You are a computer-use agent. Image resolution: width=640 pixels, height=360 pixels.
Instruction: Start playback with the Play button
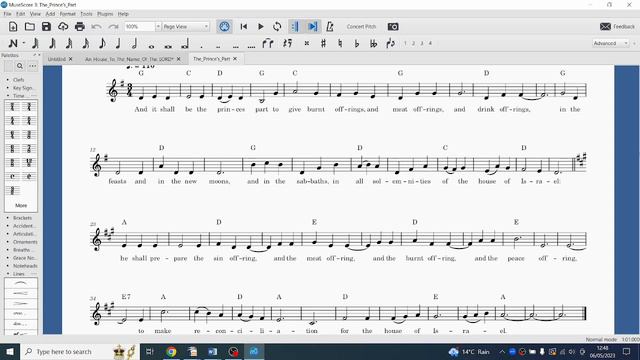tap(260, 27)
